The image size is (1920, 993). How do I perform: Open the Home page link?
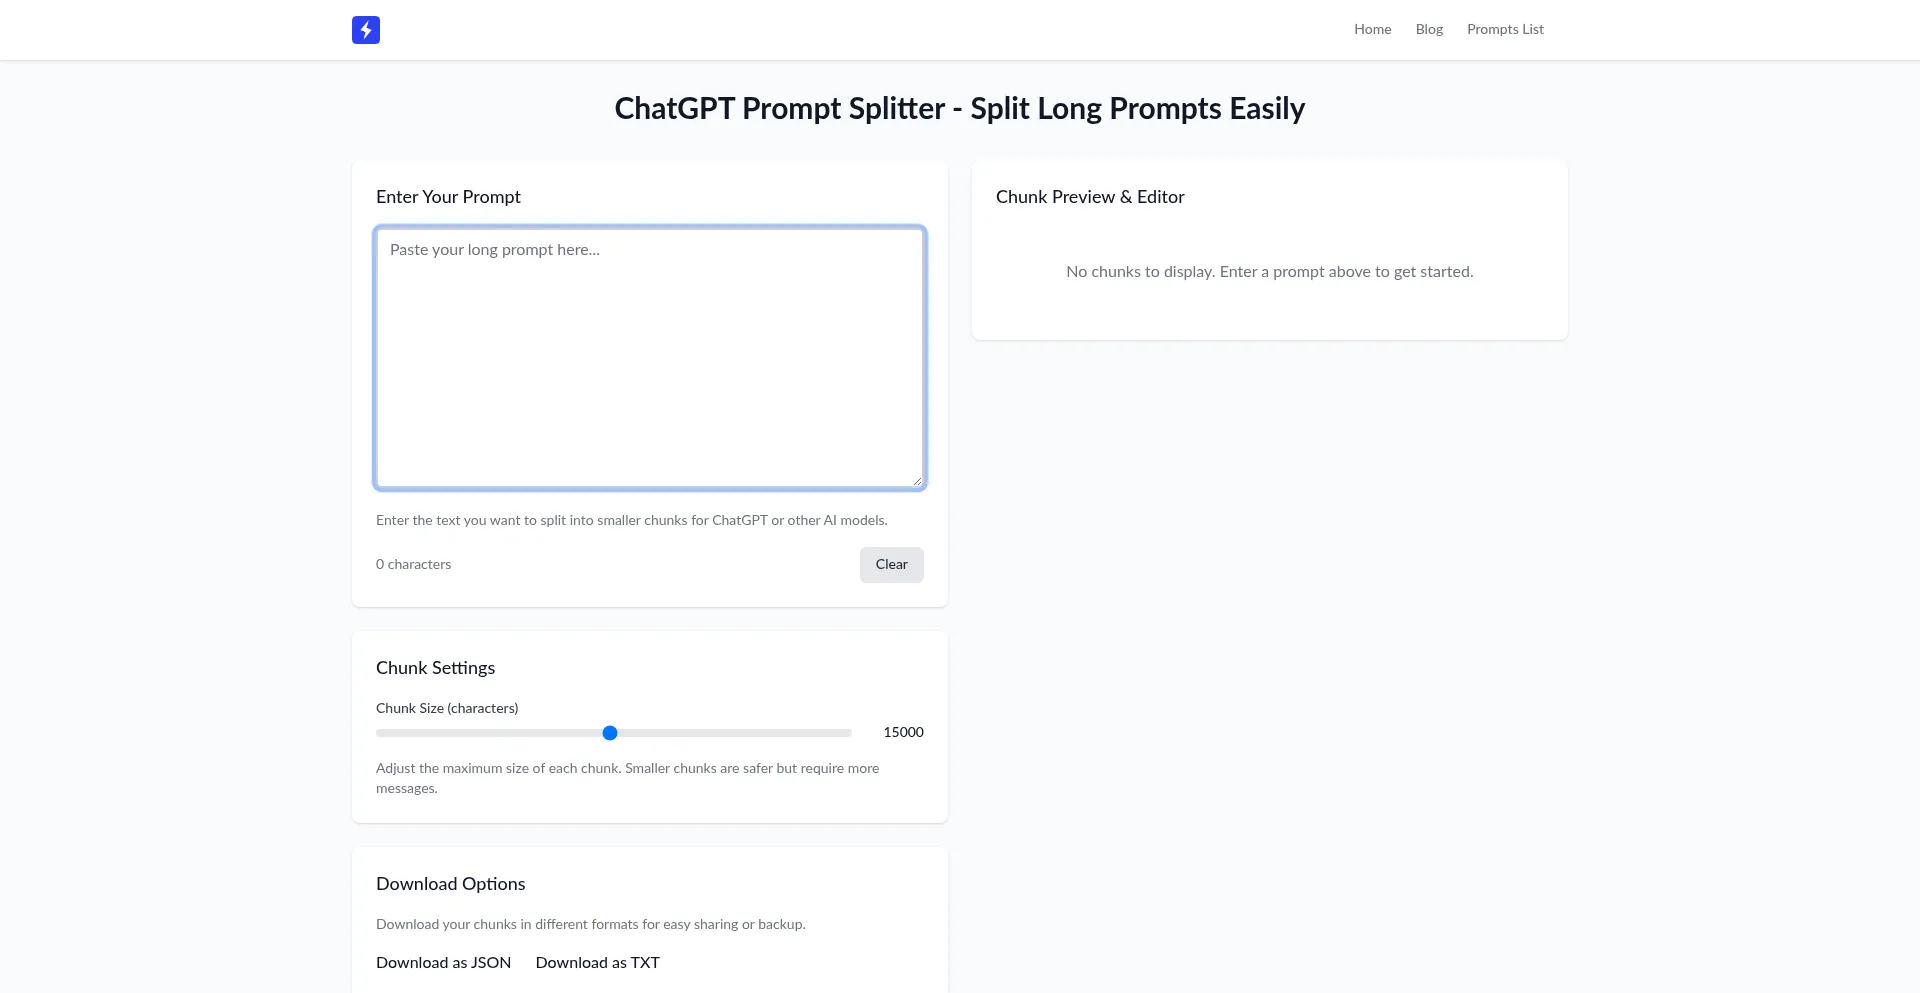coord(1372,30)
